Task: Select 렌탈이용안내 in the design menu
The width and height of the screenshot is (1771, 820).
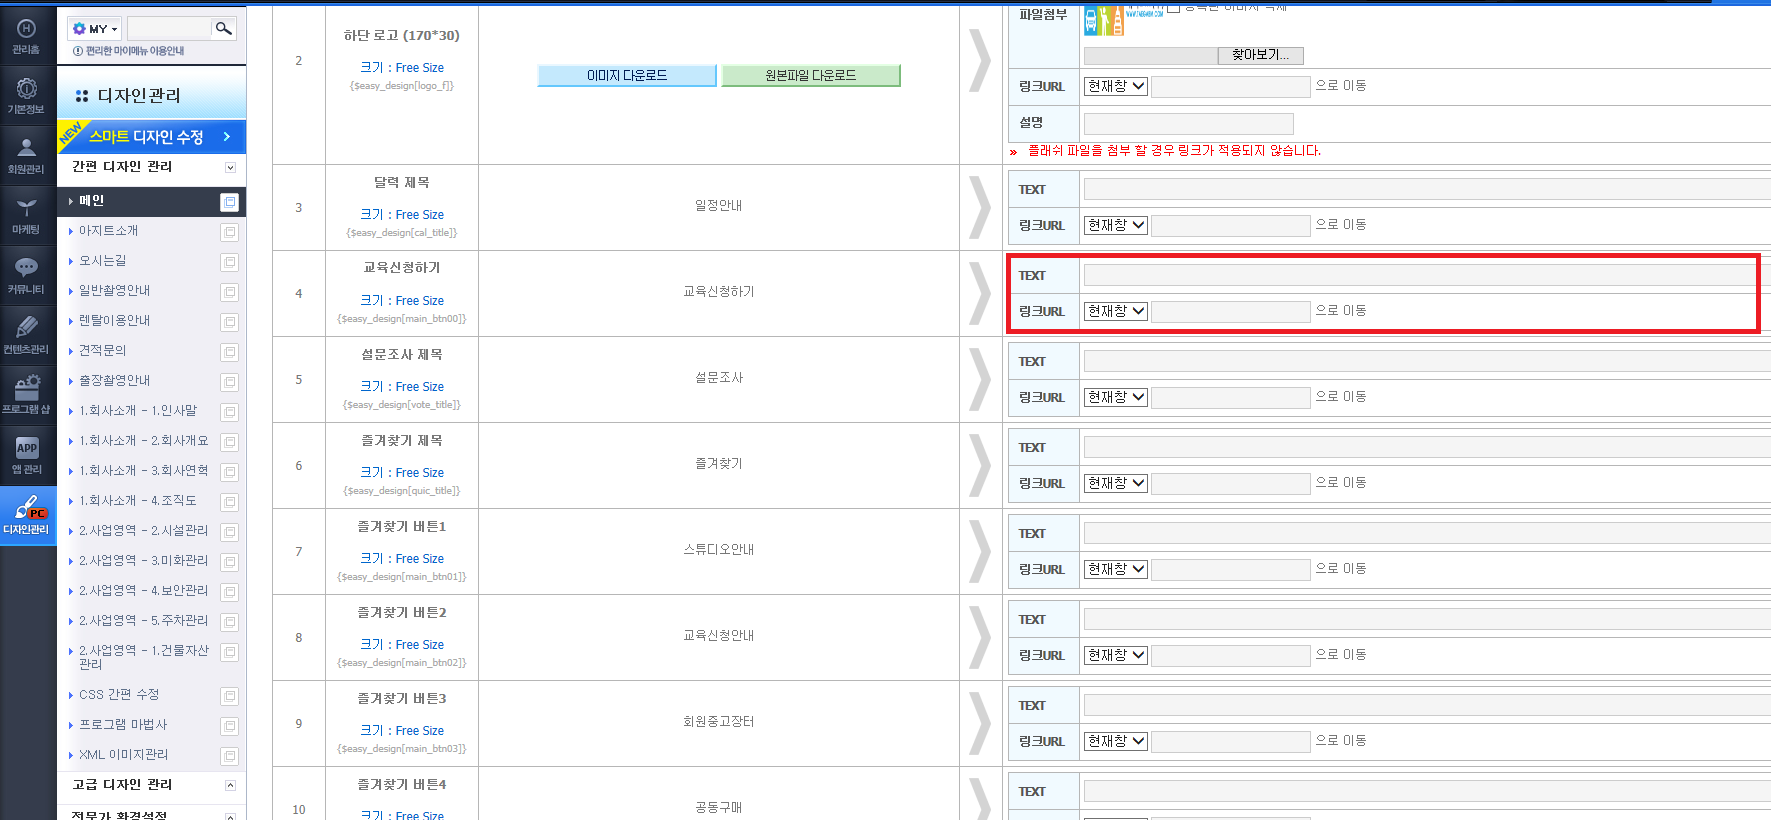Action: click(115, 321)
